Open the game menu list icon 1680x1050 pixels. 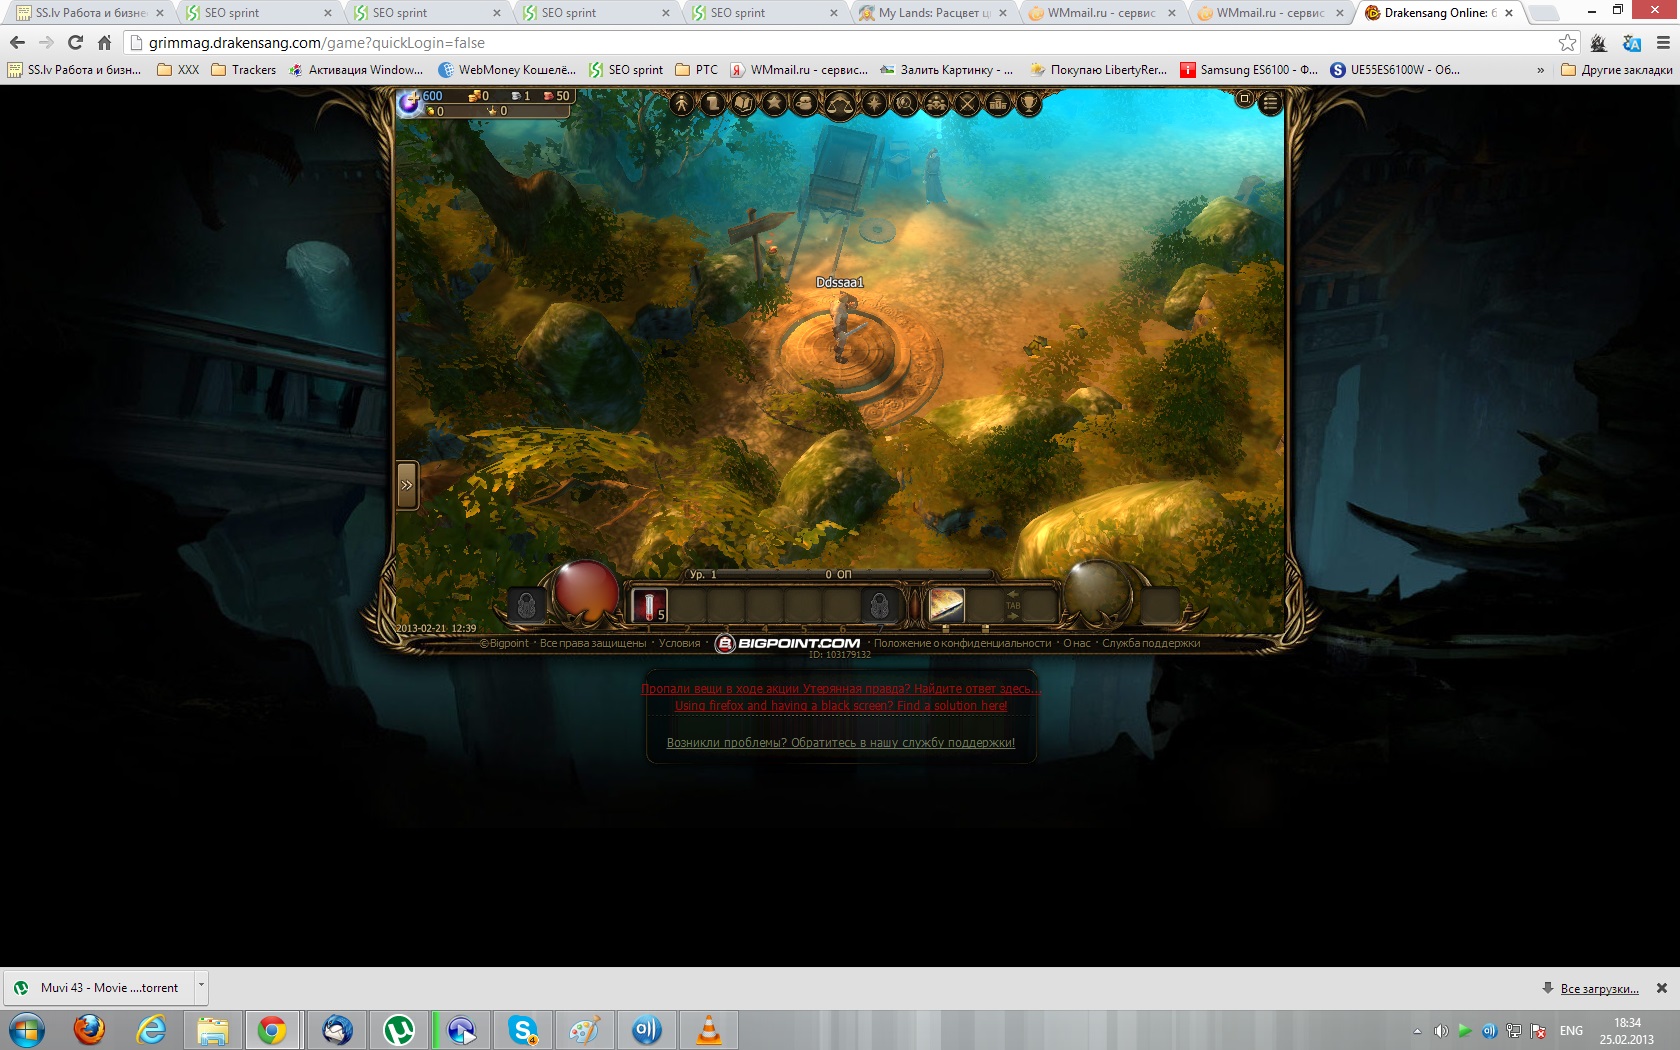pos(1270,102)
